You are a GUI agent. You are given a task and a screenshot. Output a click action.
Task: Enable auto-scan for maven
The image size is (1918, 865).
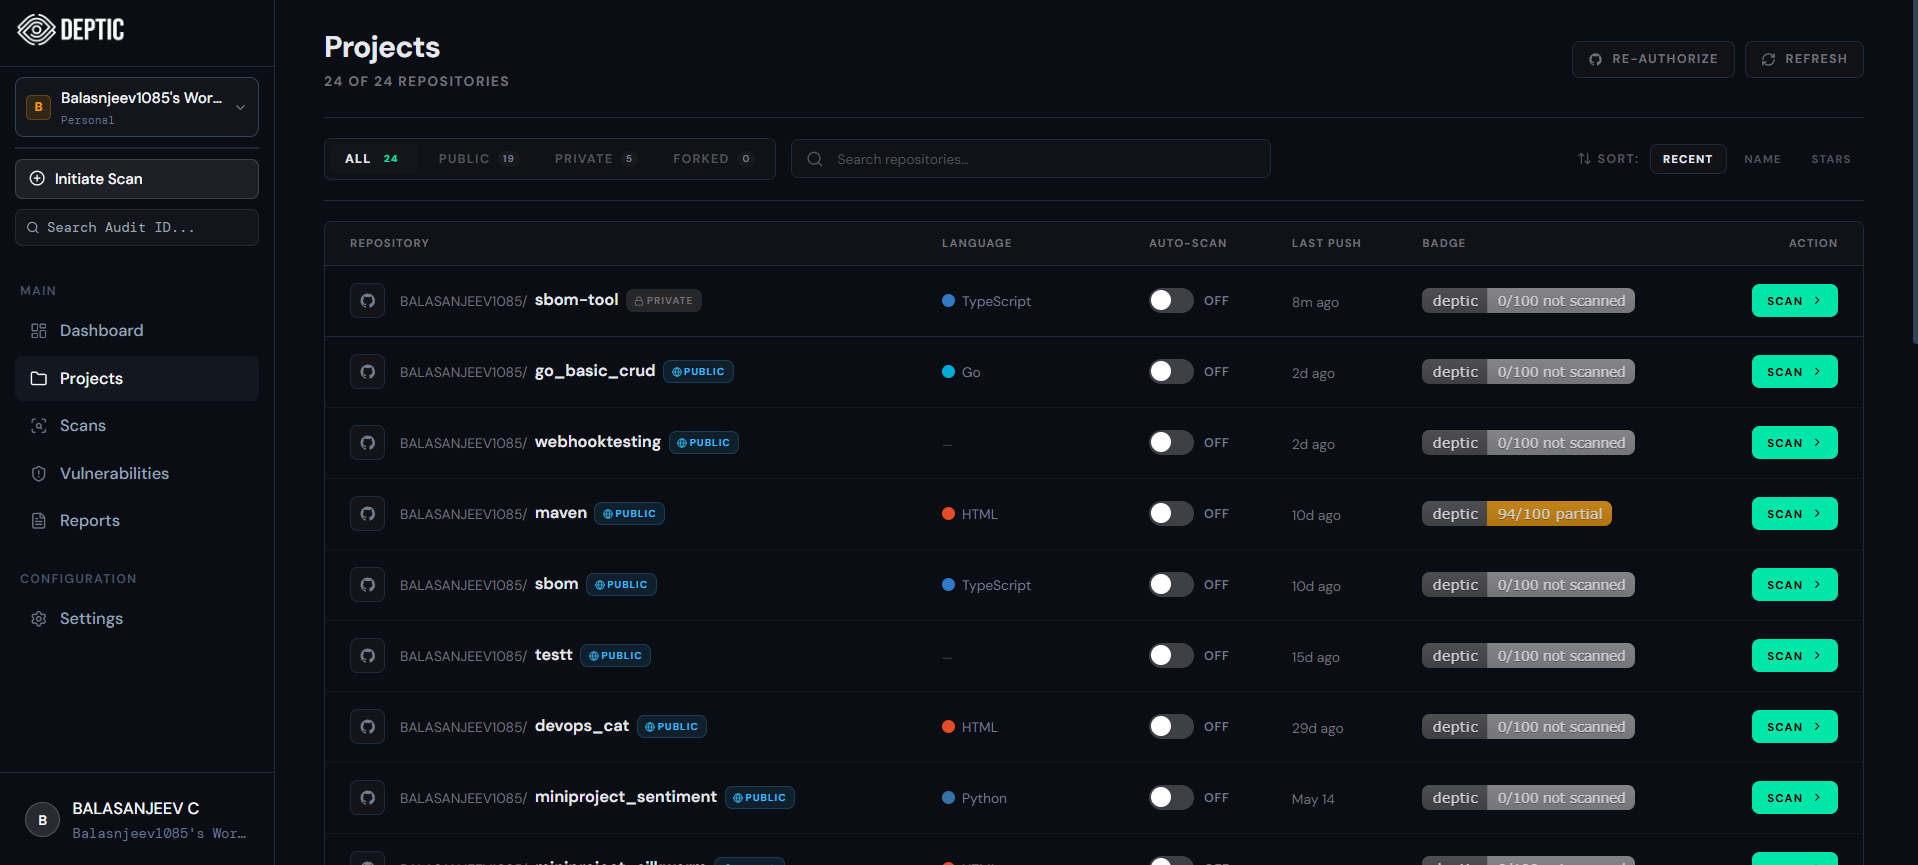click(1171, 514)
